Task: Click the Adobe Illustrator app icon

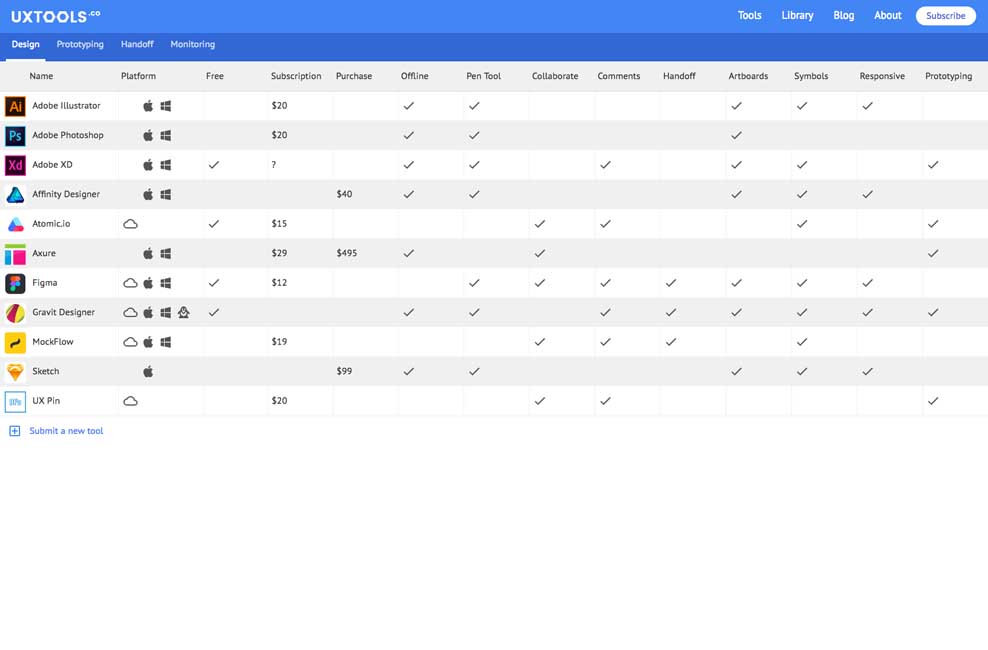Action: click(15, 106)
